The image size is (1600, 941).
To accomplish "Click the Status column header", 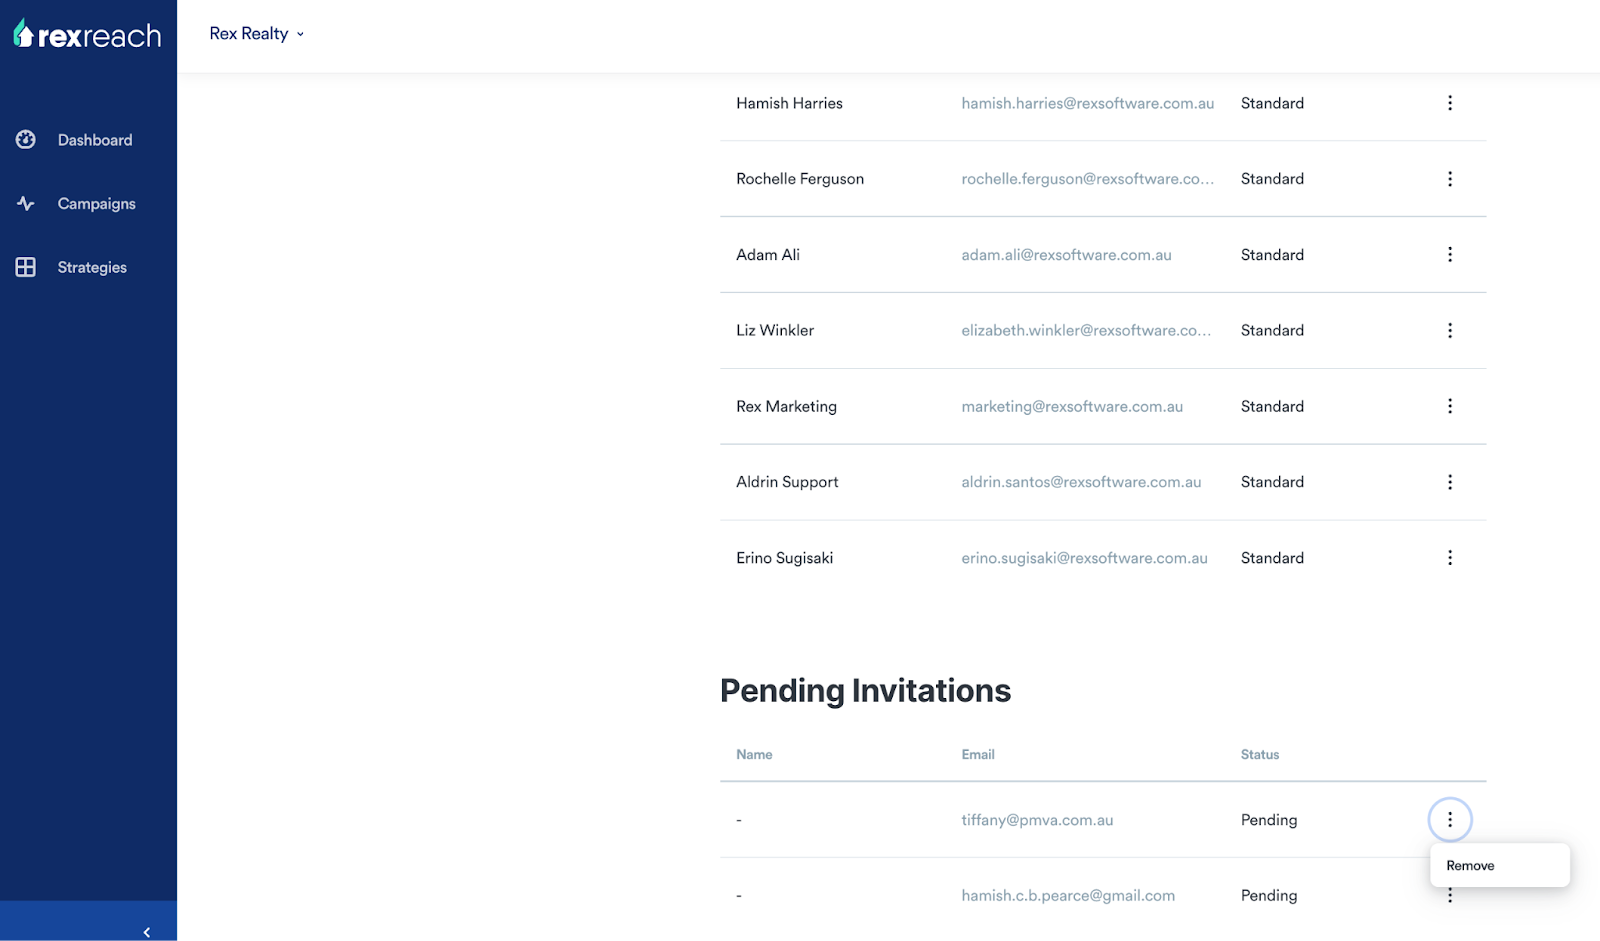I will (x=1260, y=755).
